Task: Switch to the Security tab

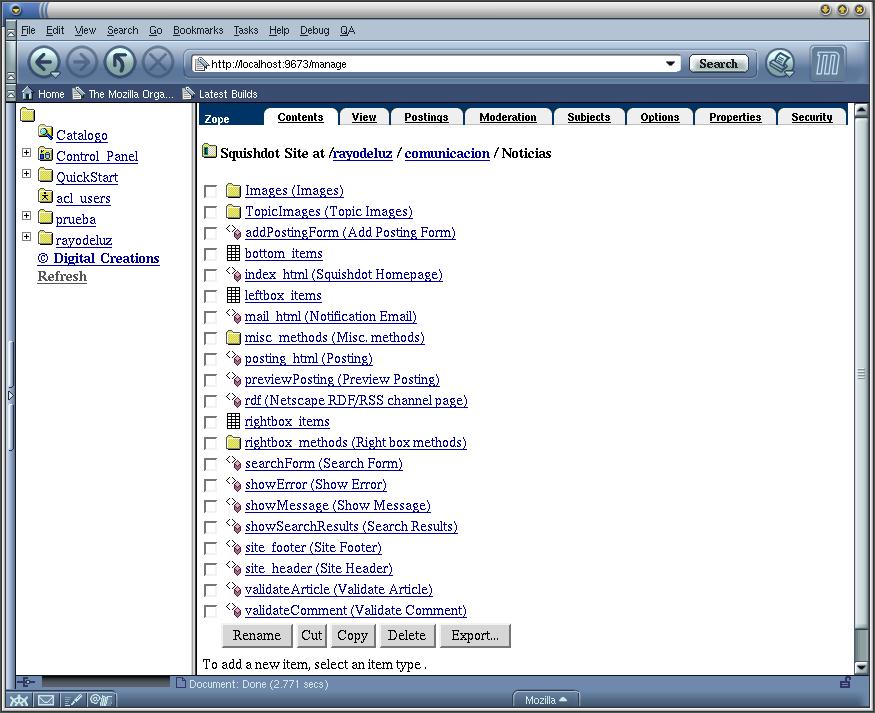Action: [x=812, y=117]
